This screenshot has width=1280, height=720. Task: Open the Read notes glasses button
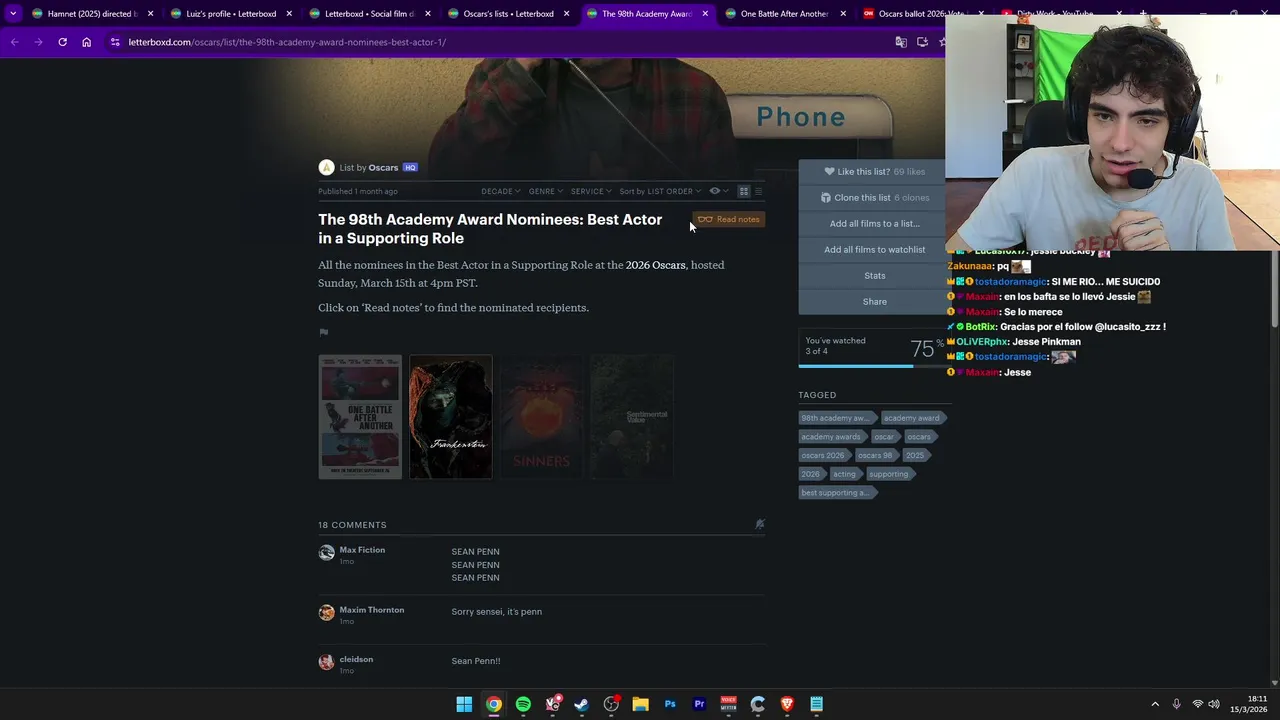[728, 219]
